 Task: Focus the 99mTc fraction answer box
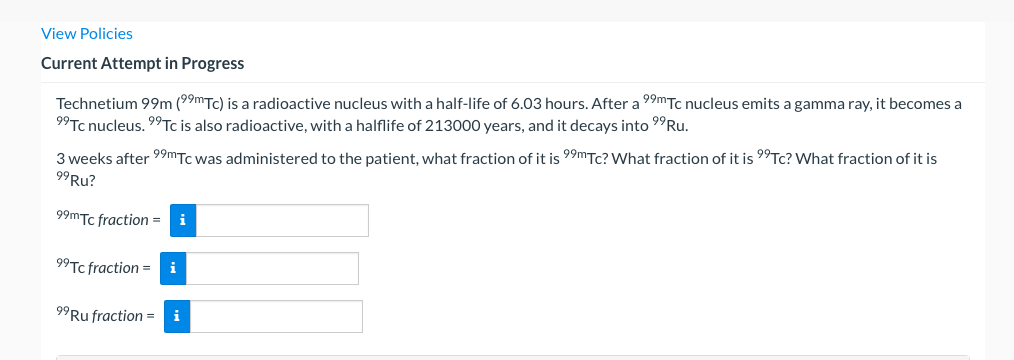click(x=282, y=220)
